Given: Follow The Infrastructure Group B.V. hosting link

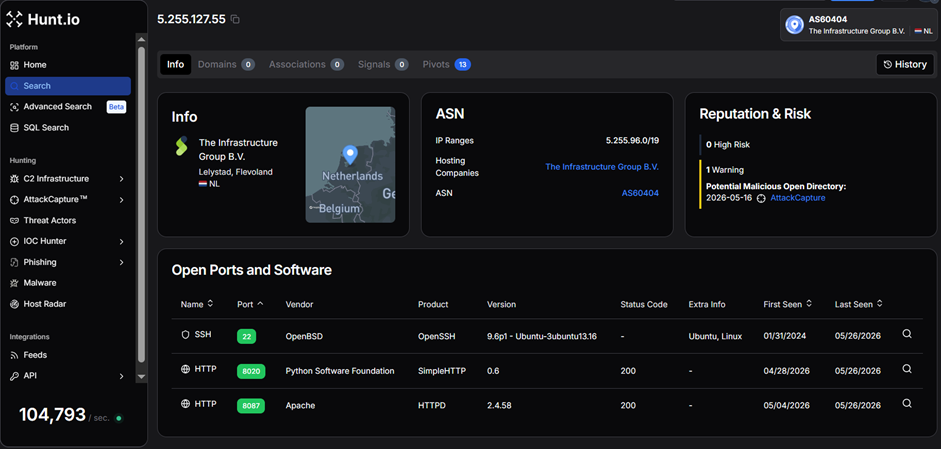Looking at the screenshot, I should (602, 167).
